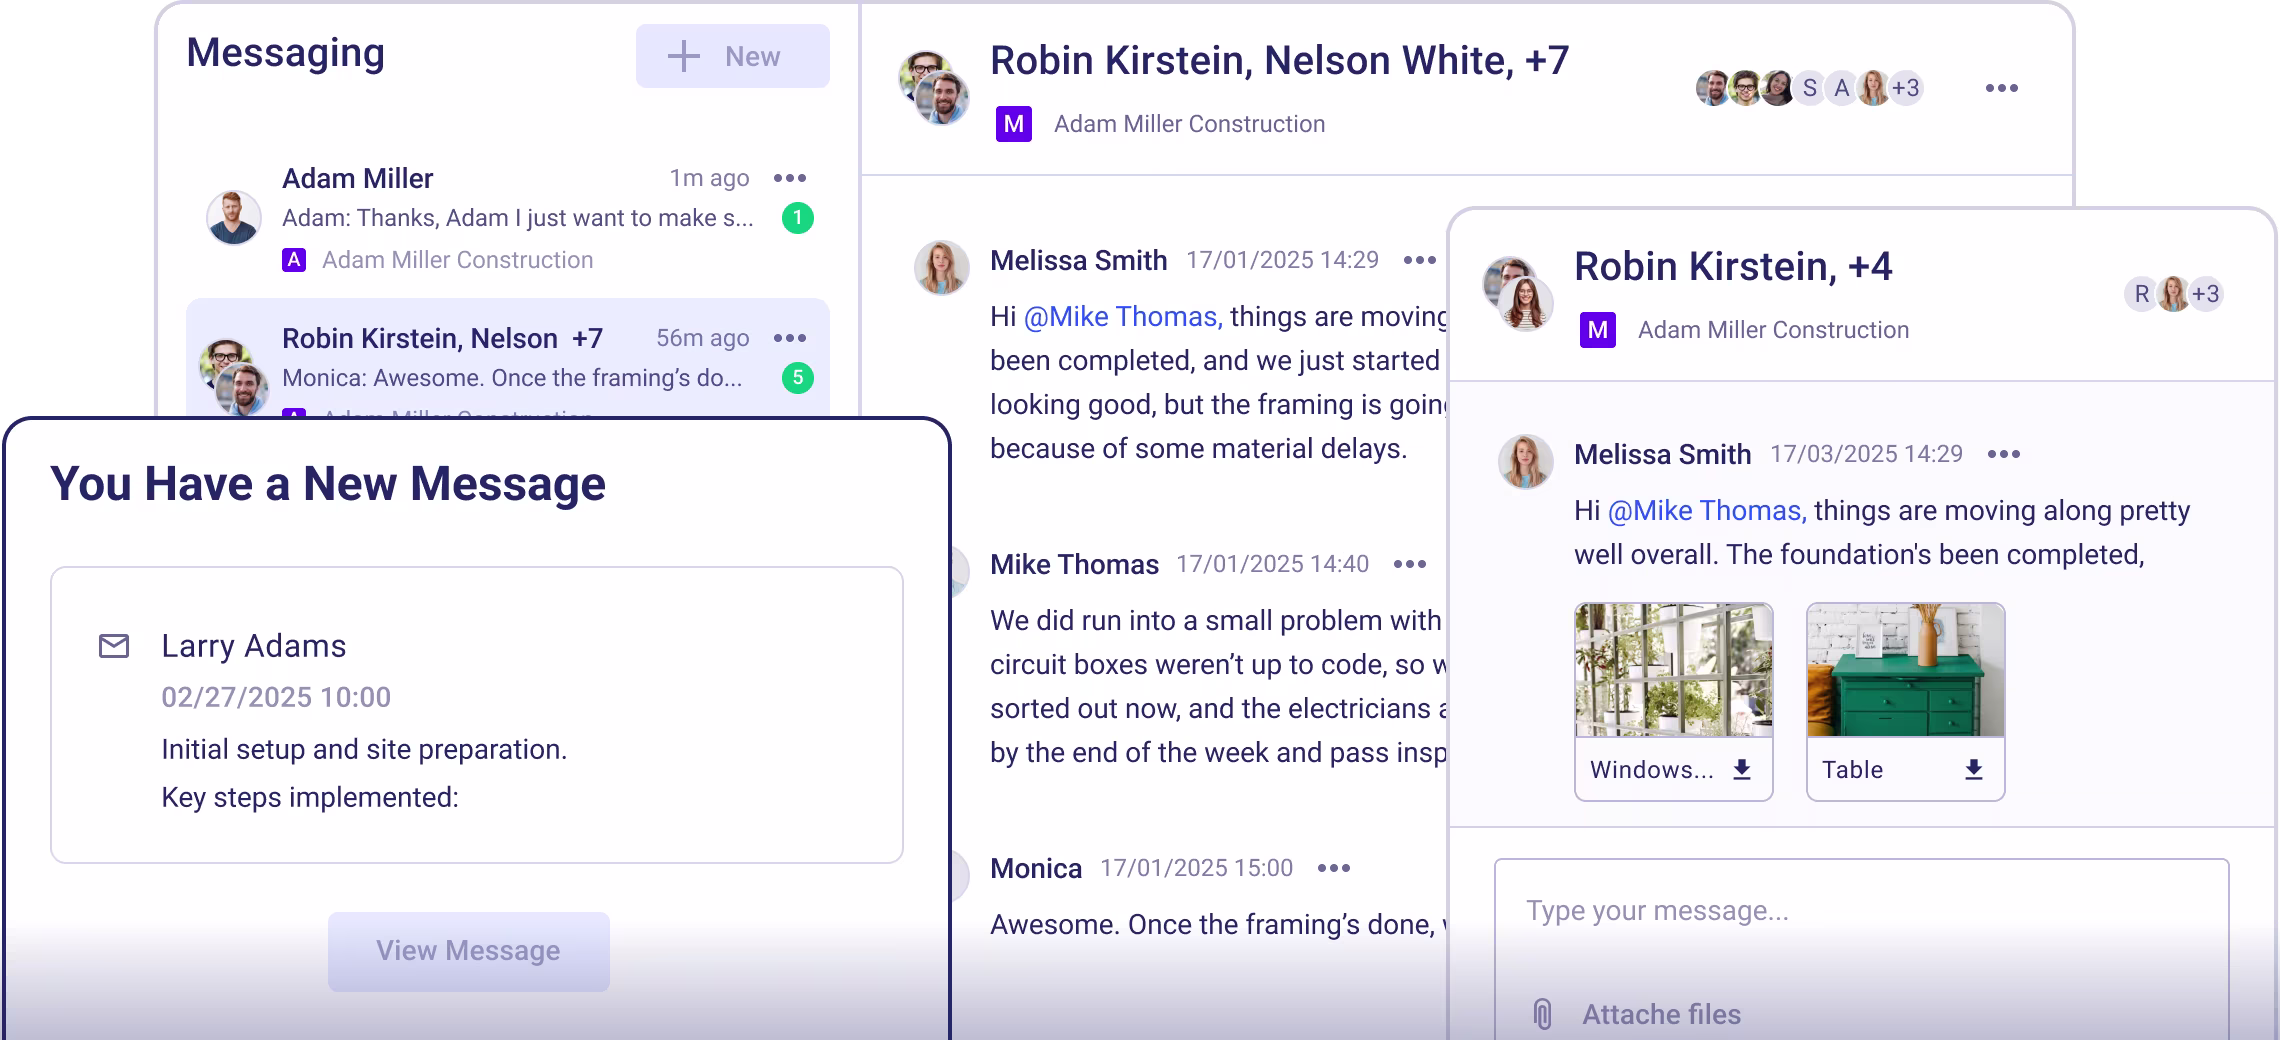Click the @Mike Thomas mention in main chat
The height and width of the screenshot is (1040, 2280).
pos(1123,316)
